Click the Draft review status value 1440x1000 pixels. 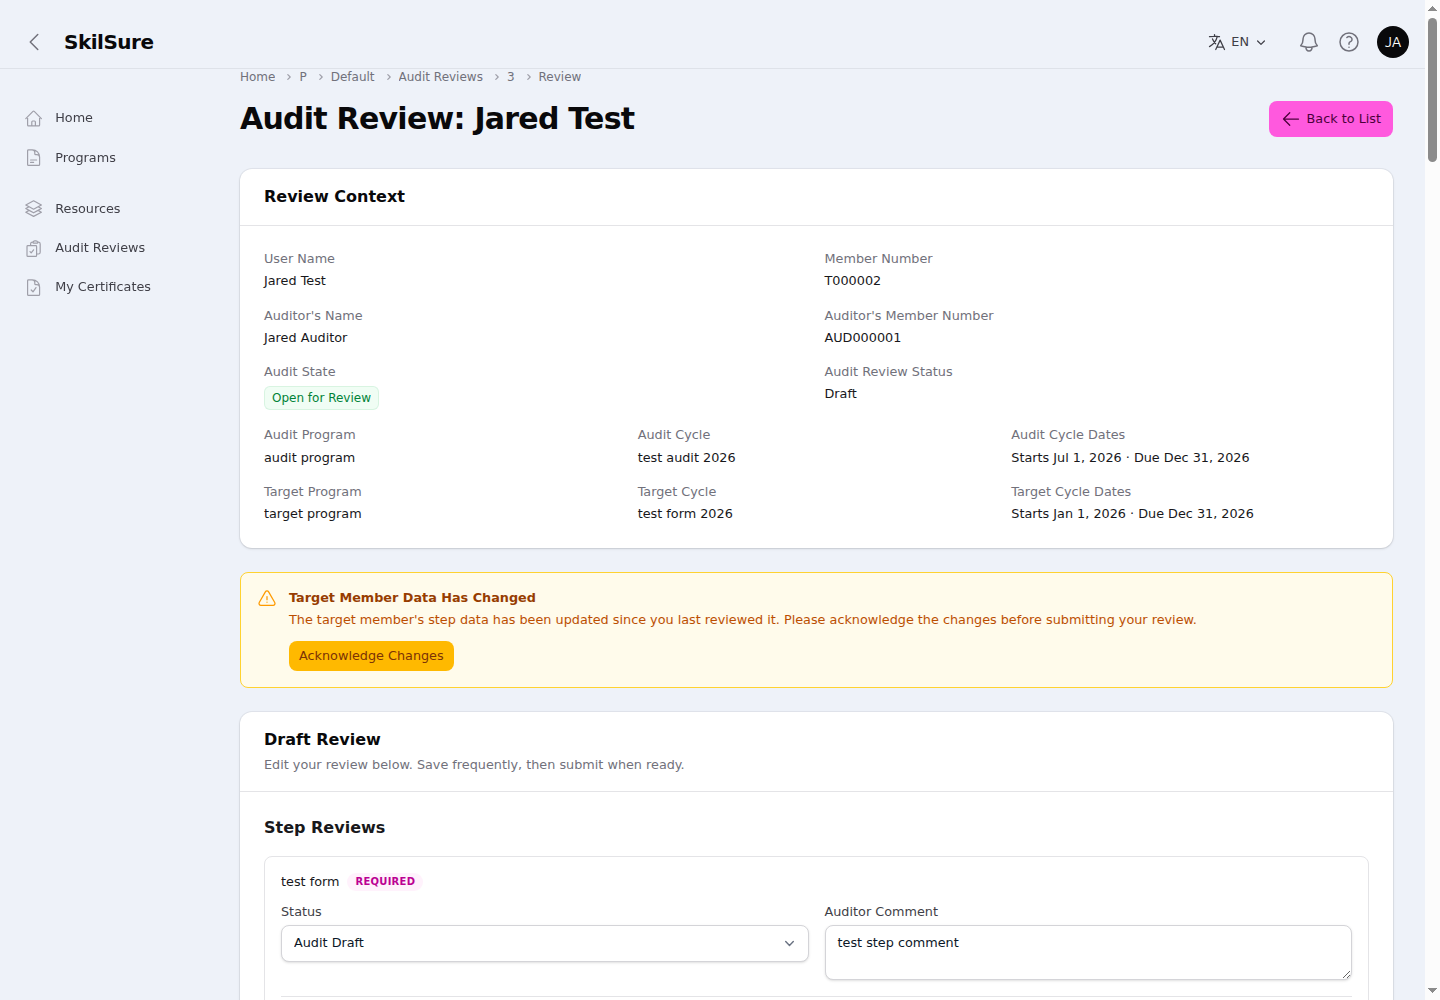point(840,394)
